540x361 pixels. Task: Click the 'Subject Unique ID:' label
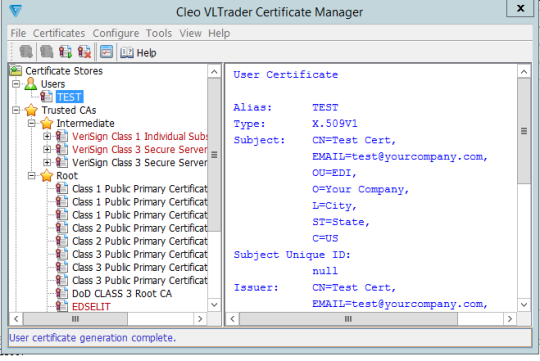click(x=292, y=255)
